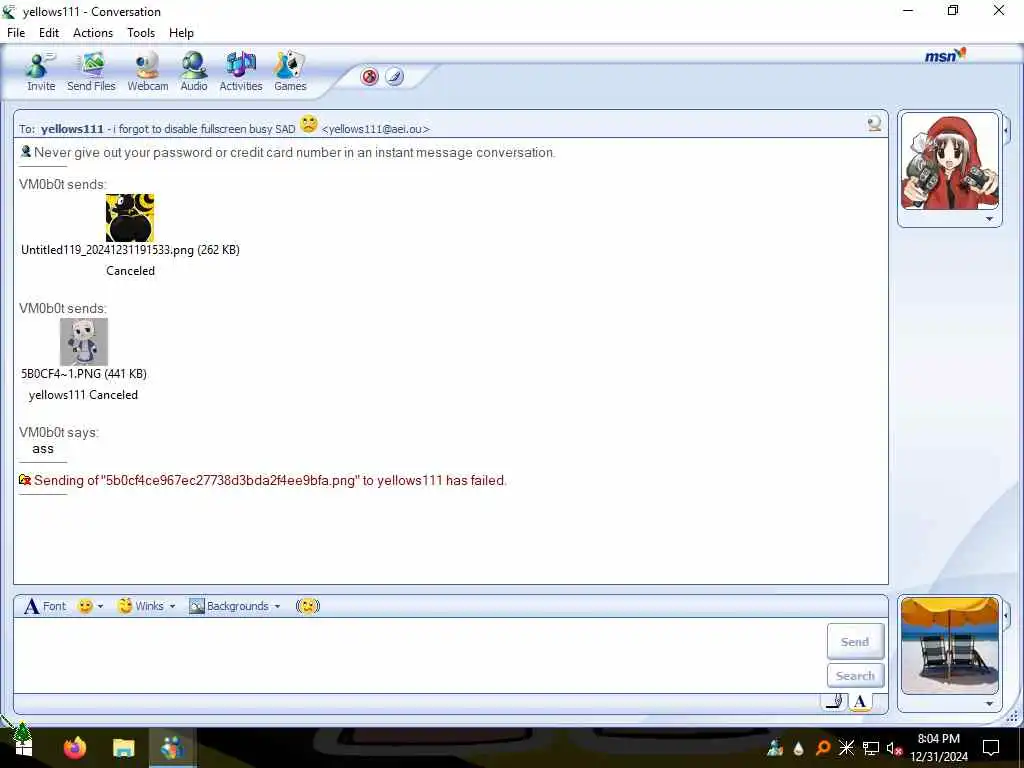1024x768 pixels.
Task: Open the network tray icon
Action: [x=871, y=748]
